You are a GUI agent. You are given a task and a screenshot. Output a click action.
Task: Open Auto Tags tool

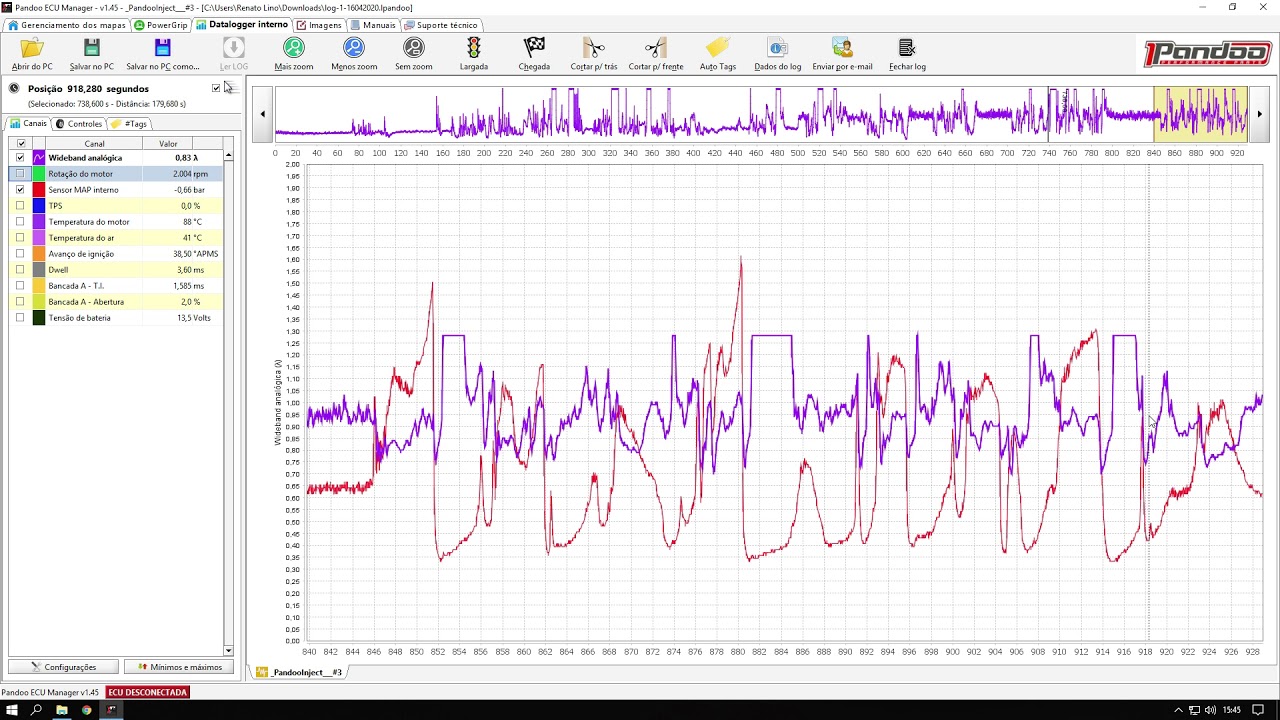click(x=718, y=54)
